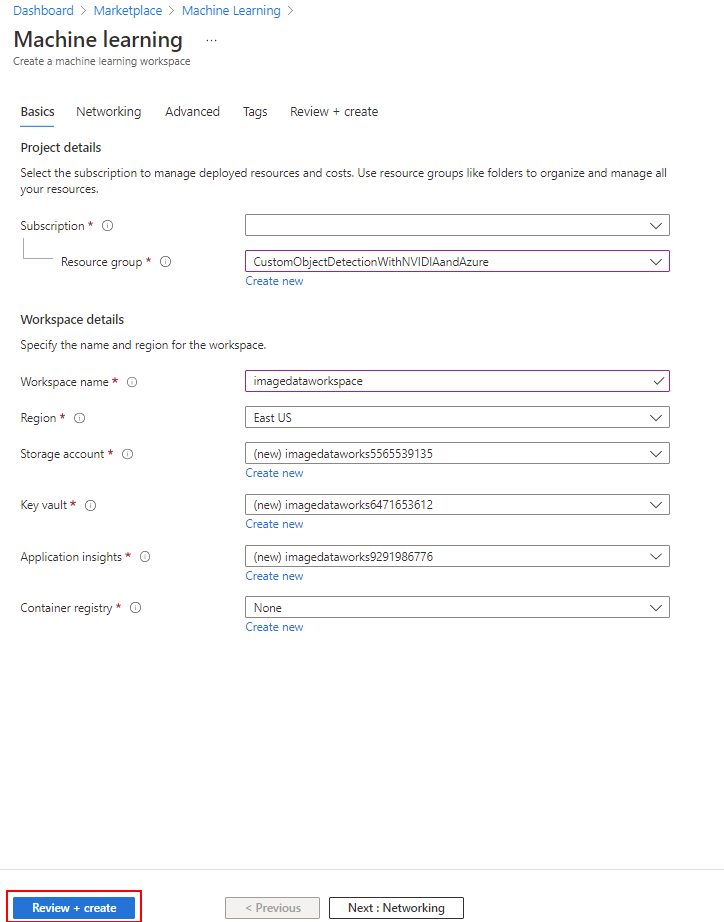Viewport: 724px width, 922px height.
Task: Create new key vault link
Action: [x=274, y=524]
